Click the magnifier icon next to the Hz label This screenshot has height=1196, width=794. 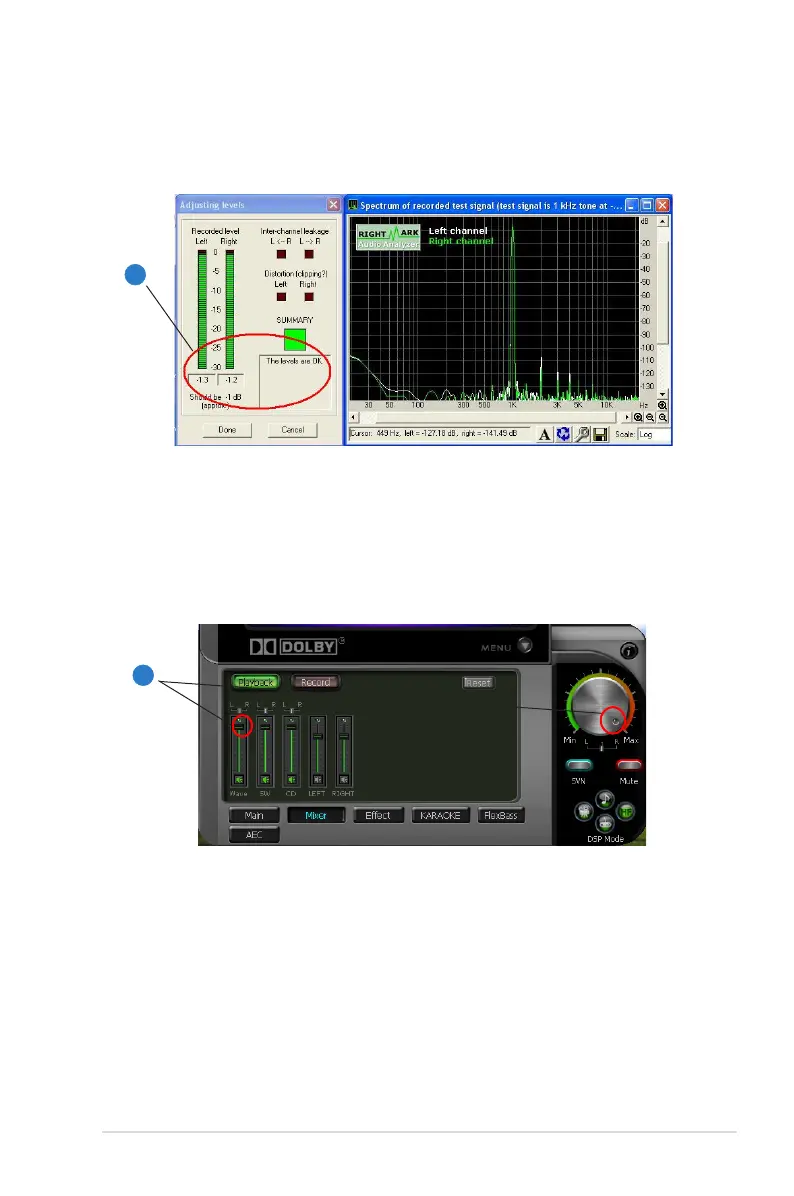point(662,406)
